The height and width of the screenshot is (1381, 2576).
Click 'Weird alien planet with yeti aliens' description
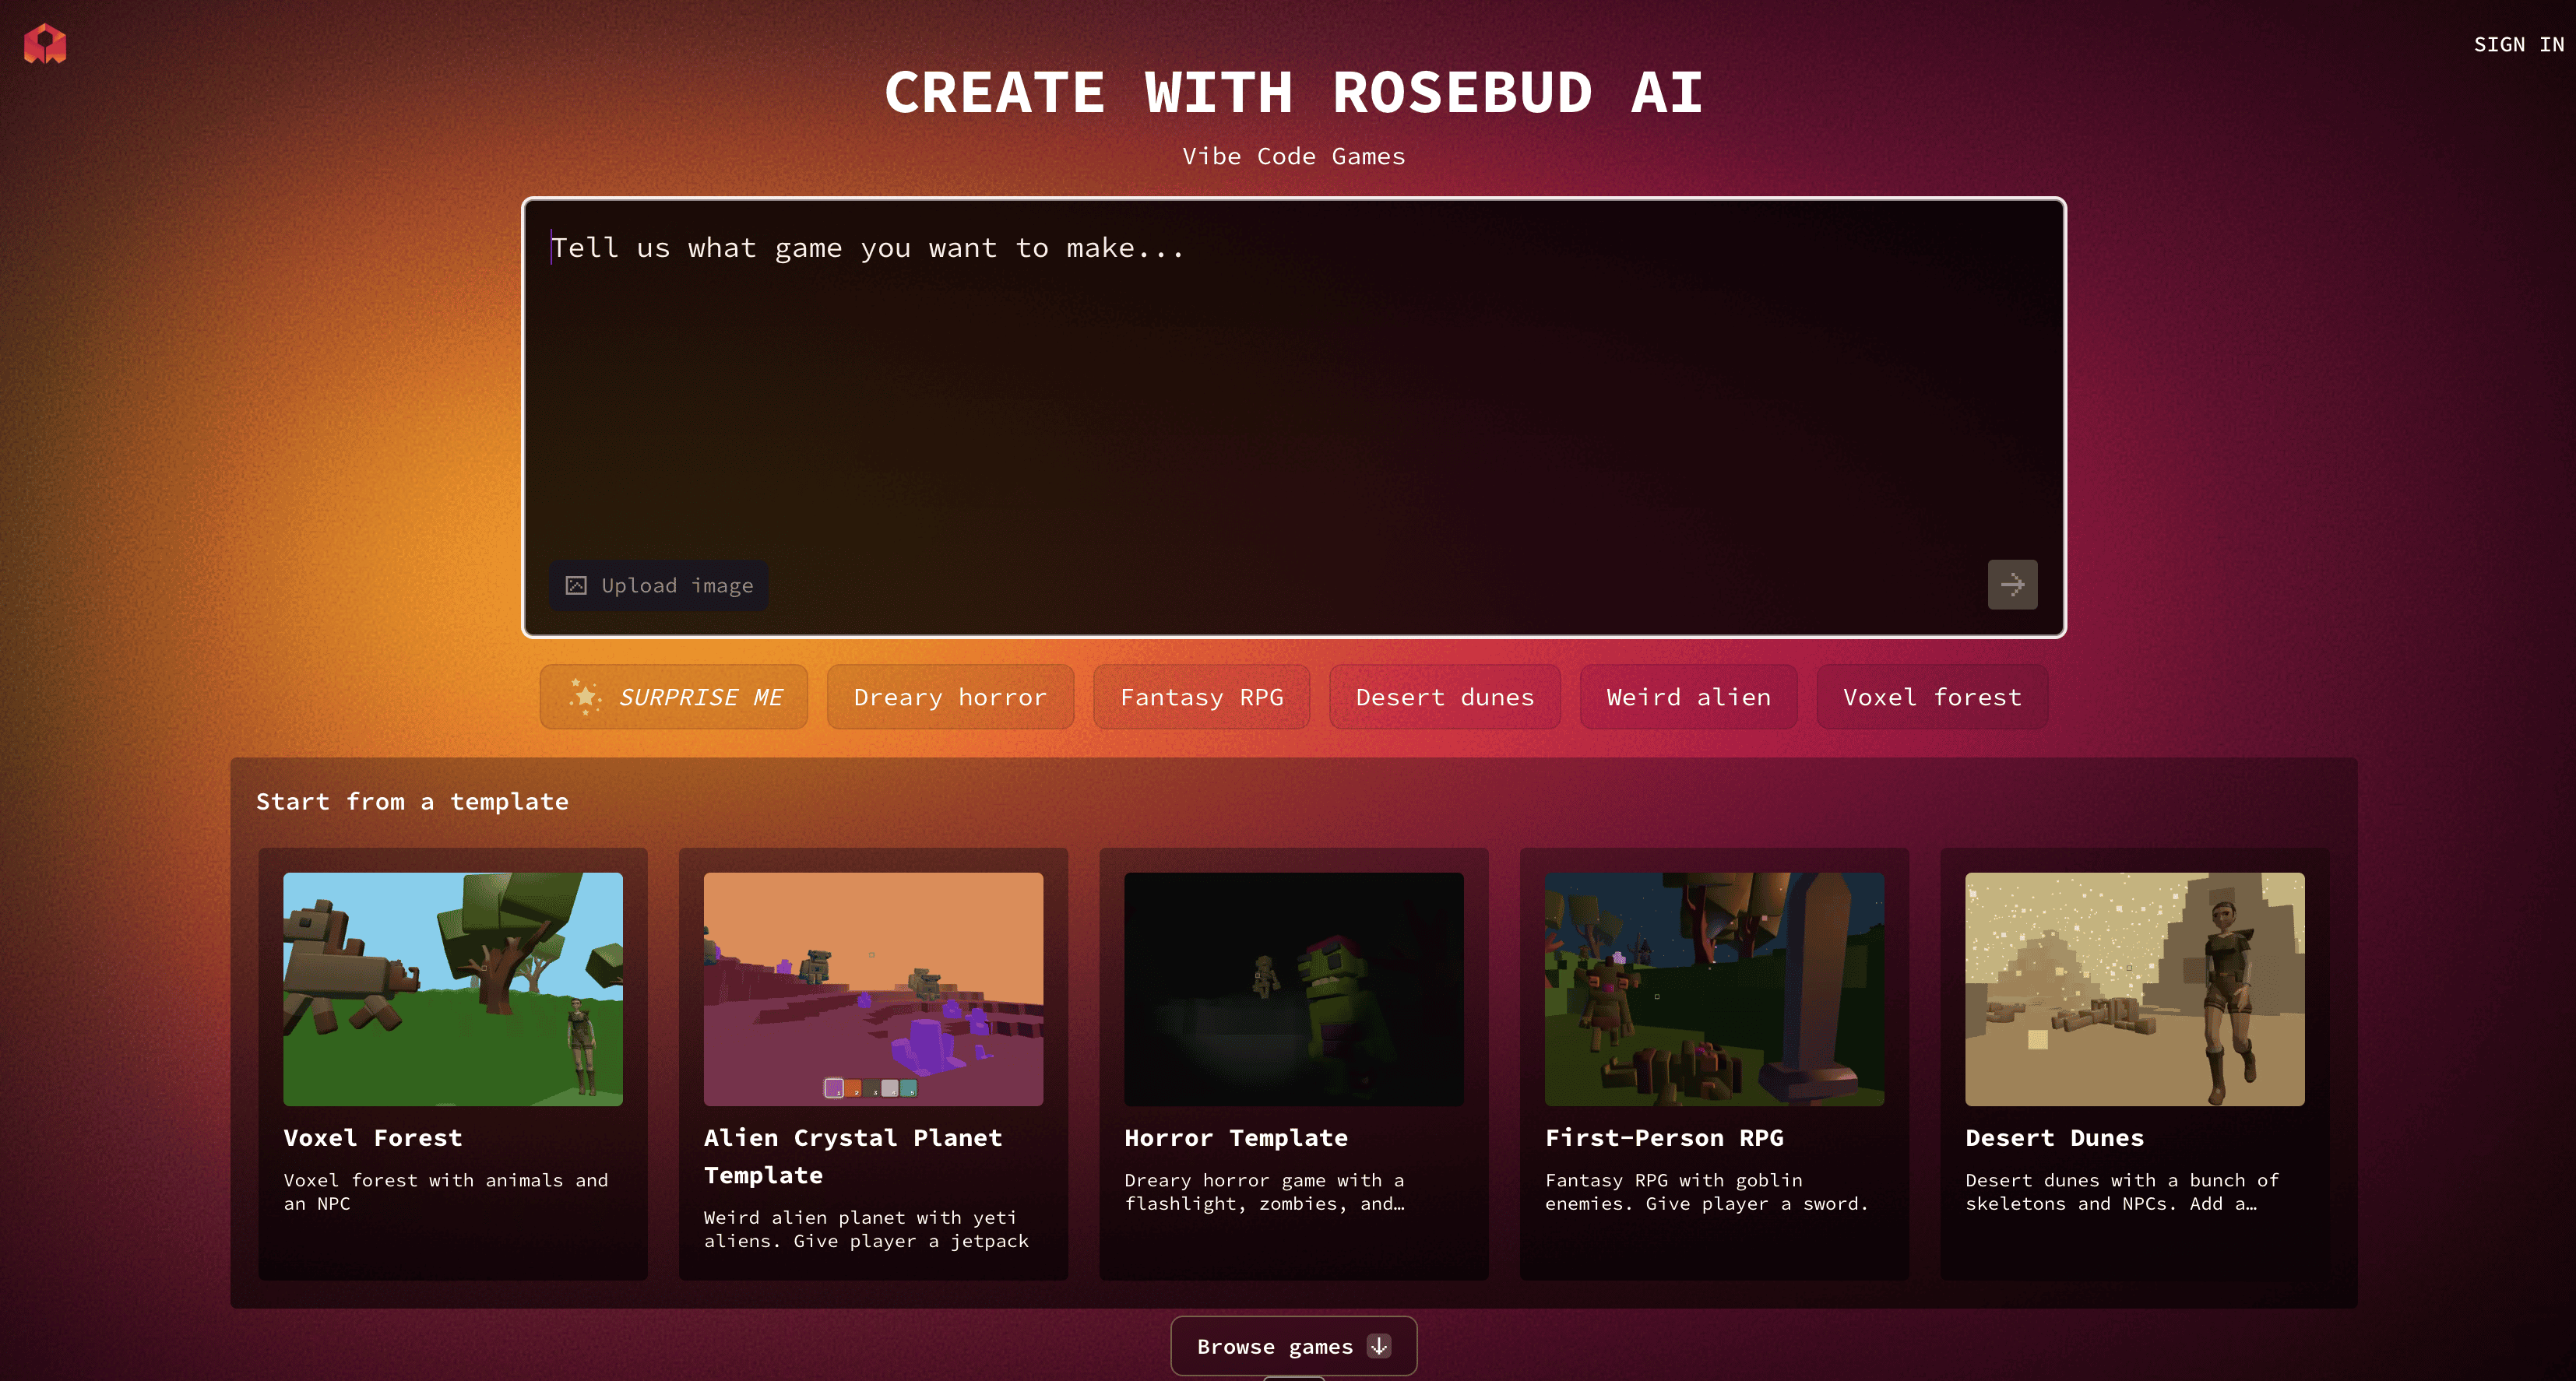(x=866, y=1229)
